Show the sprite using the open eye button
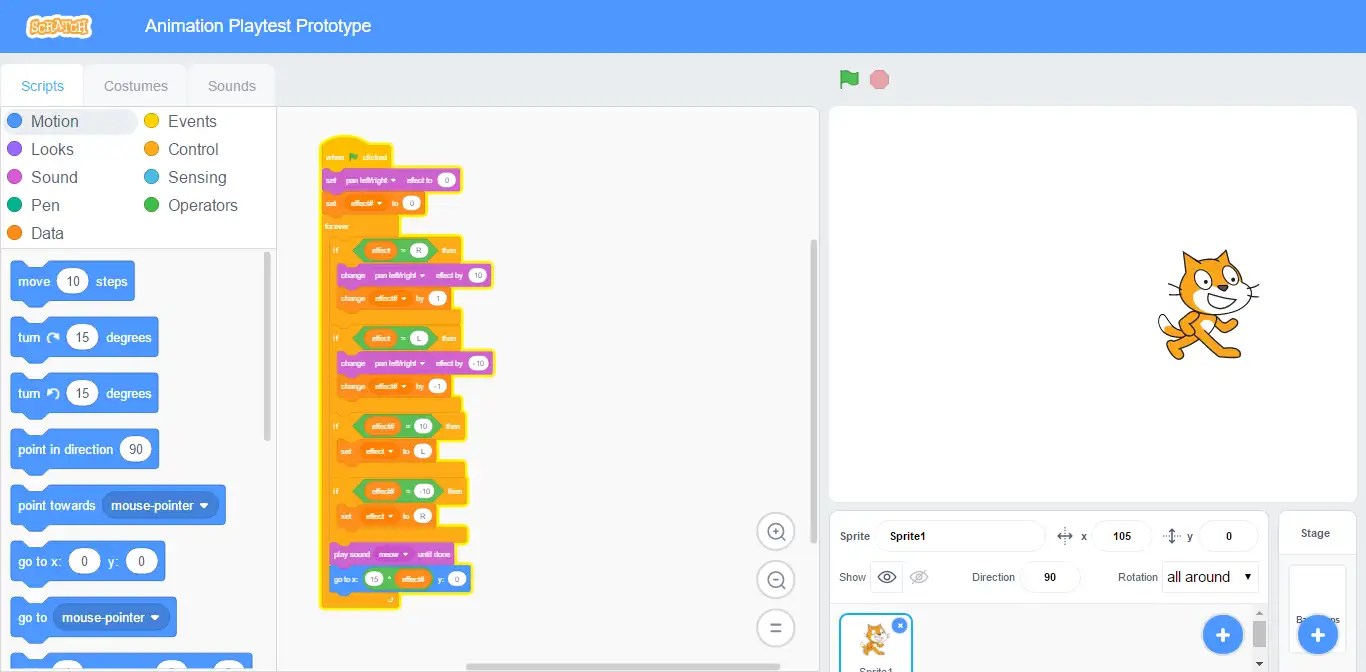The height and width of the screenshot is (672, 1366). [x=886, y=577]
